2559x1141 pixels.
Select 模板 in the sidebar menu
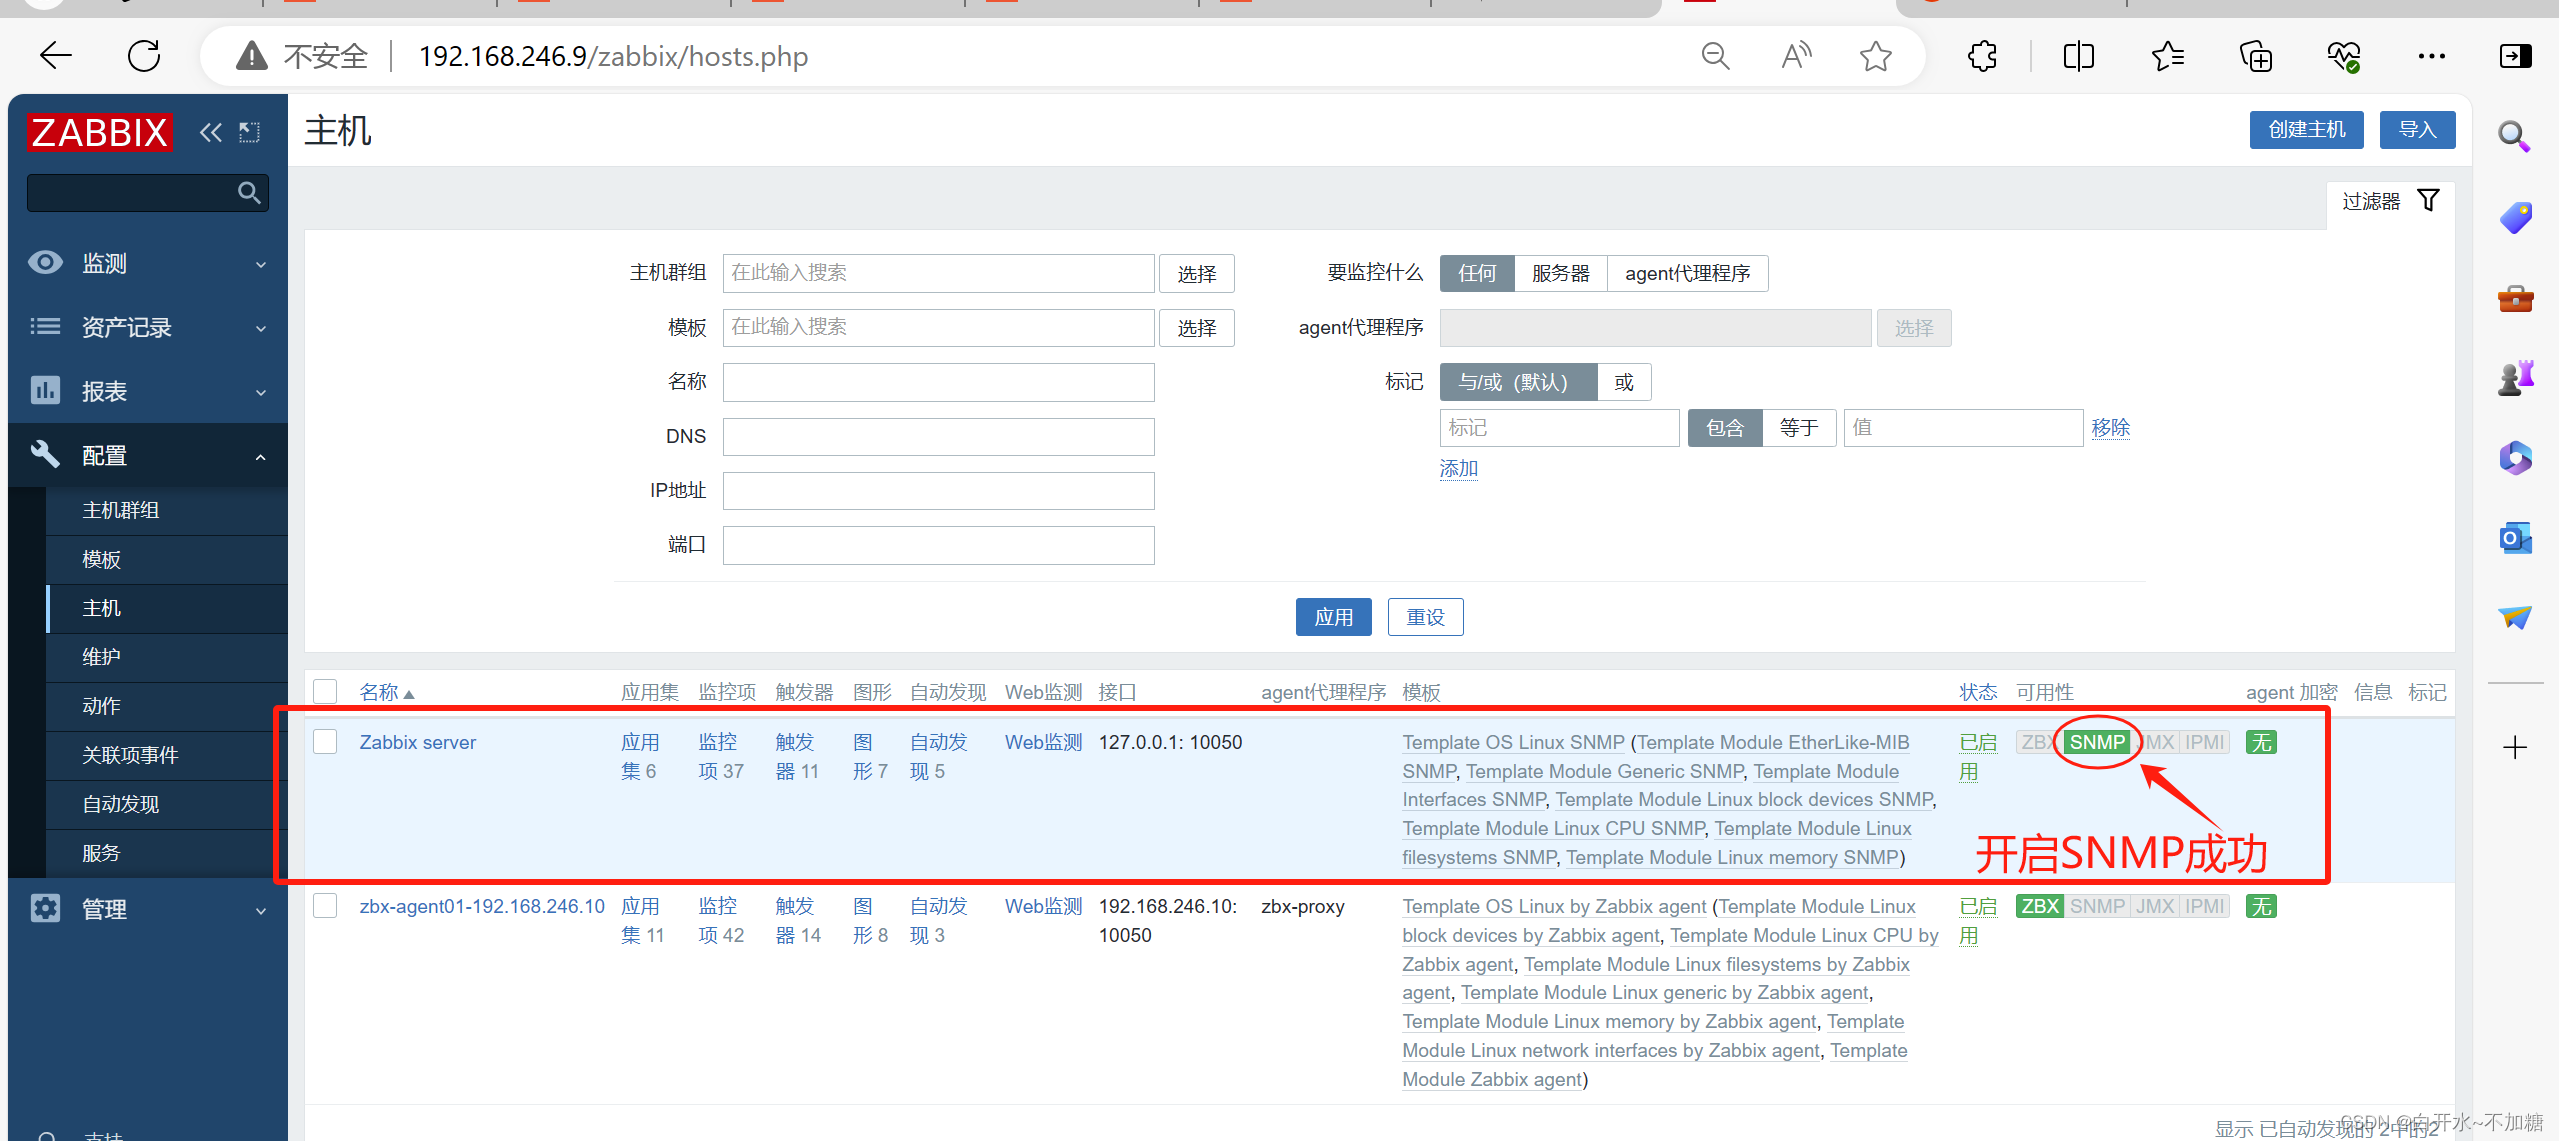point(101,558)
